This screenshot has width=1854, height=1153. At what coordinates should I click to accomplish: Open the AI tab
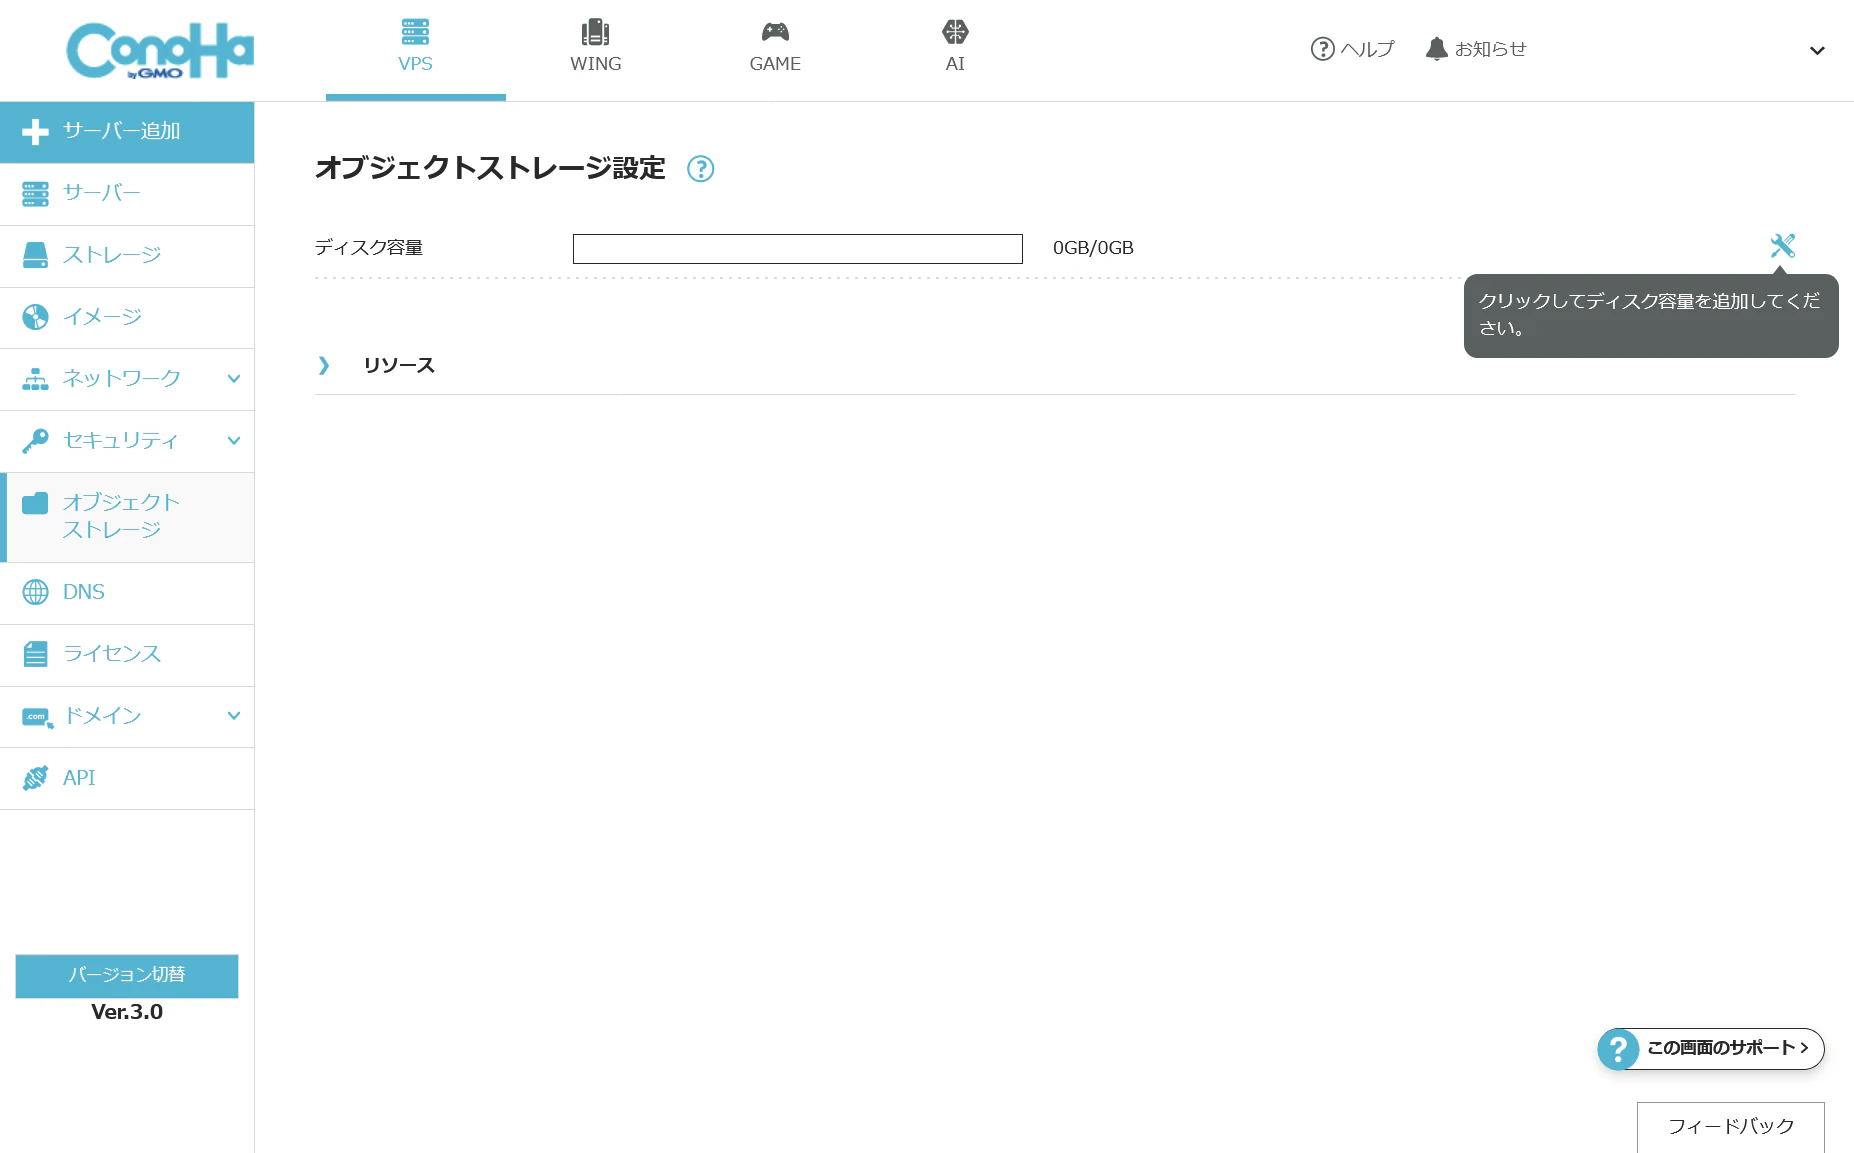(x=955, y=47)
